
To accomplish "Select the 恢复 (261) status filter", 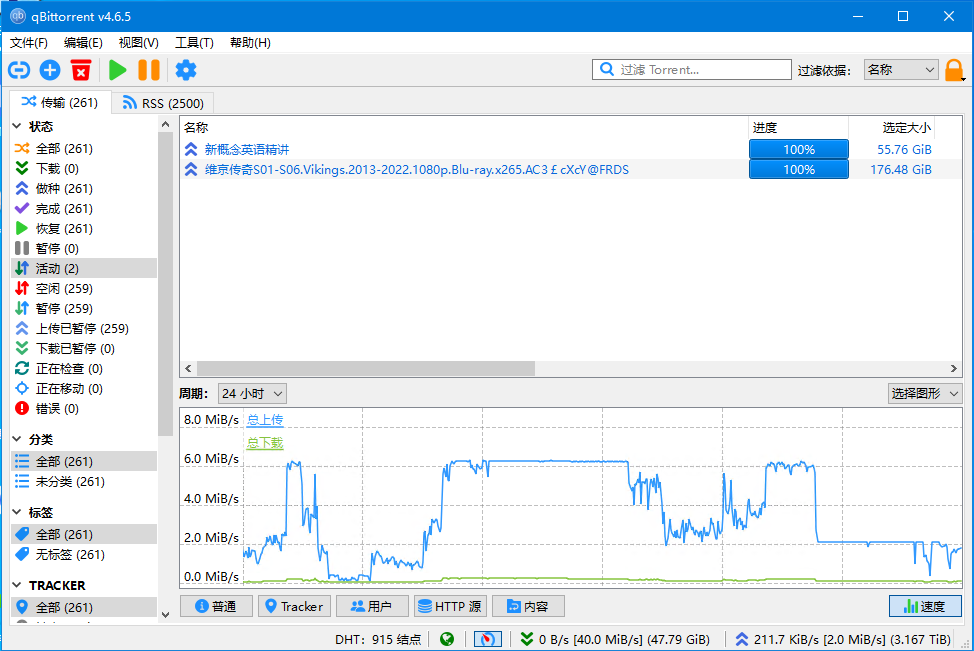I will (x=84, y=229).
